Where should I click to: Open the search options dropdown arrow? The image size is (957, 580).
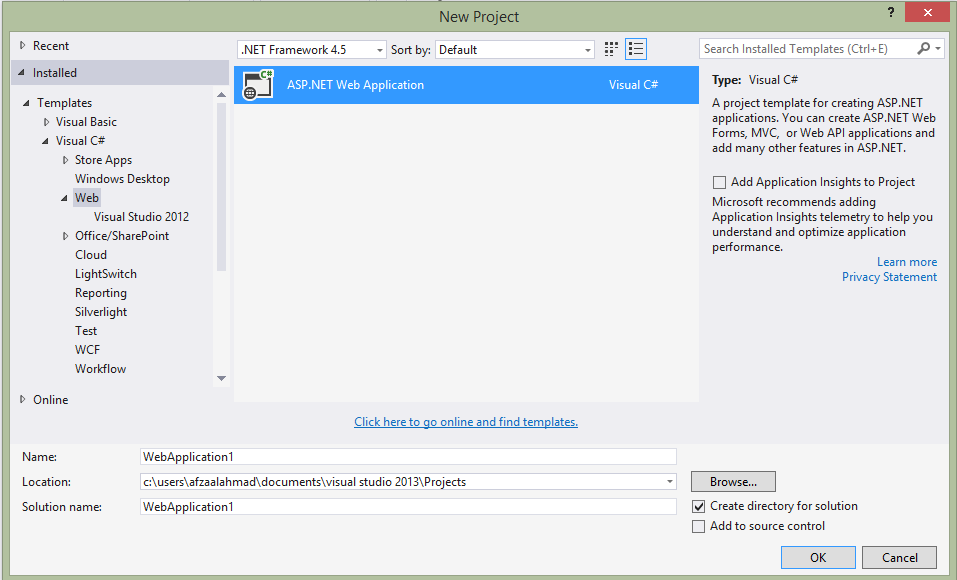(x=938, y=48)
